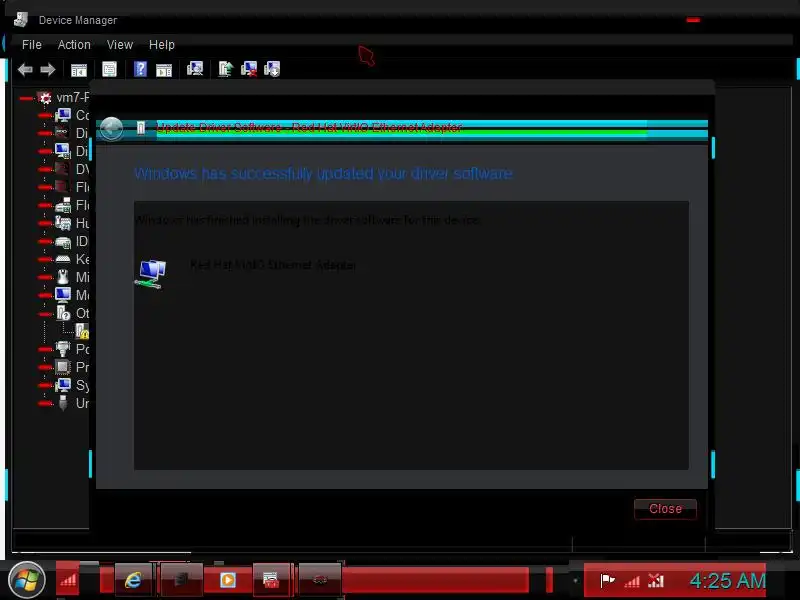Click the 'Red Hat VirtIO Ethernet Adapter' device name
This screenshot has height=600, width=800.
coord(273,265)
